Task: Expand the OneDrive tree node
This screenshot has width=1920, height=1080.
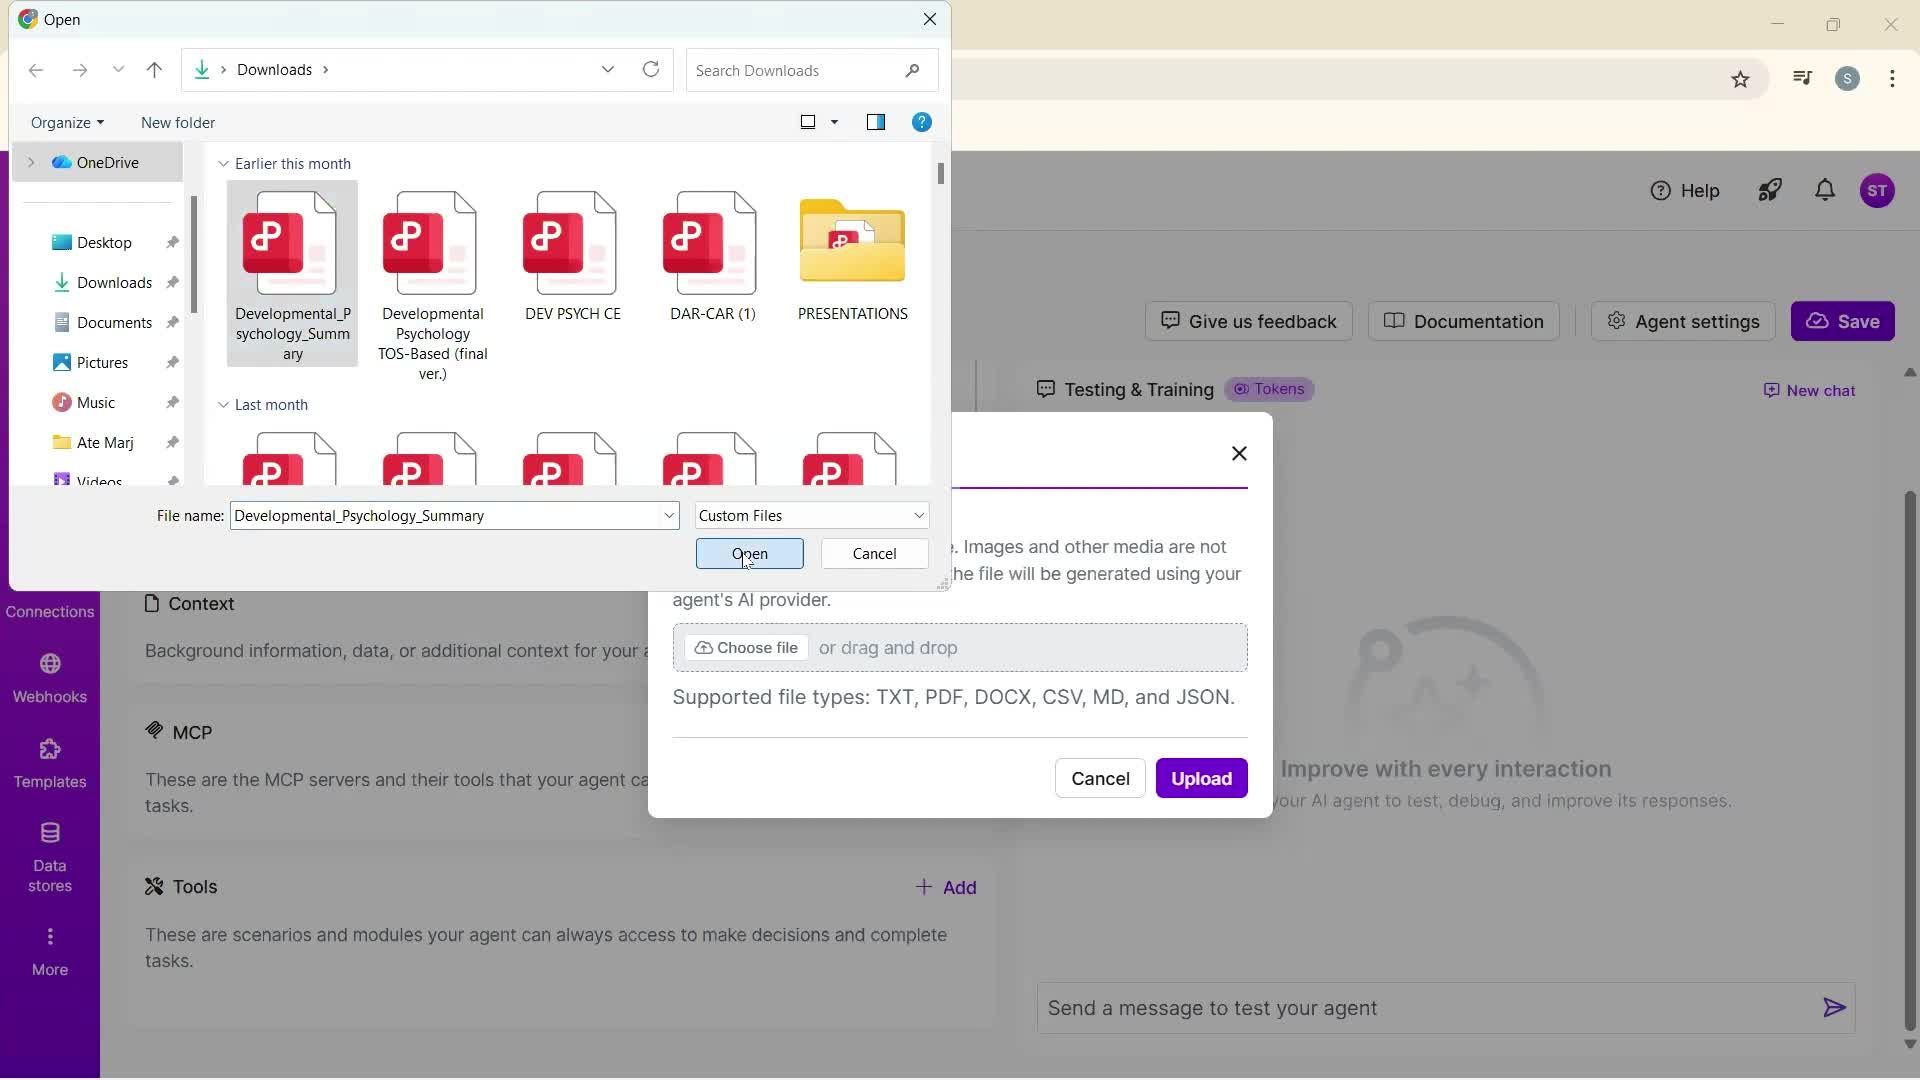Action: (x=31, y=162)
